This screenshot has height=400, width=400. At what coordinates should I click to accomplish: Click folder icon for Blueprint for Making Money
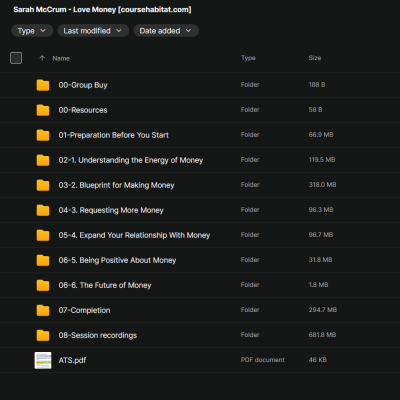[x=43, y=185]
